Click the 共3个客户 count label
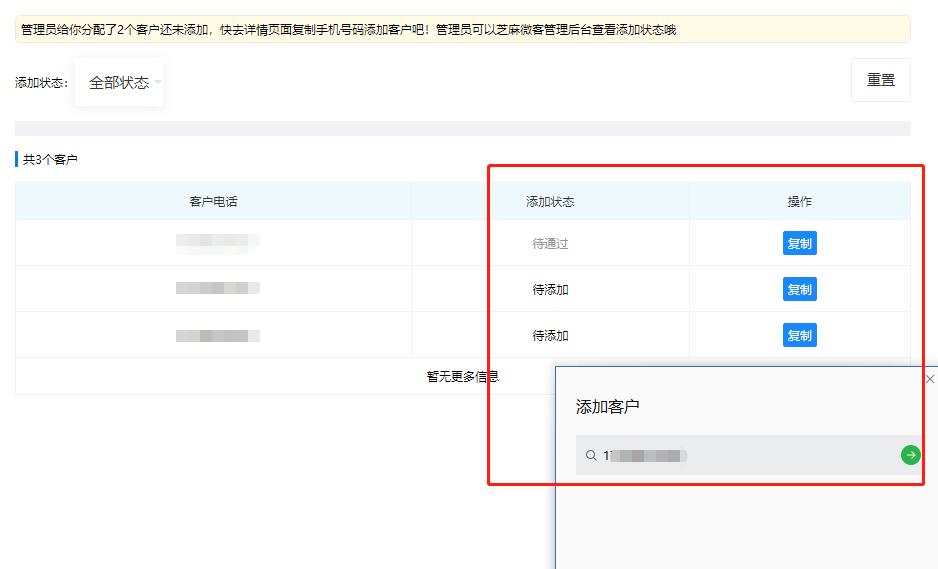This screenshot has width=938, height=569. 50,159
